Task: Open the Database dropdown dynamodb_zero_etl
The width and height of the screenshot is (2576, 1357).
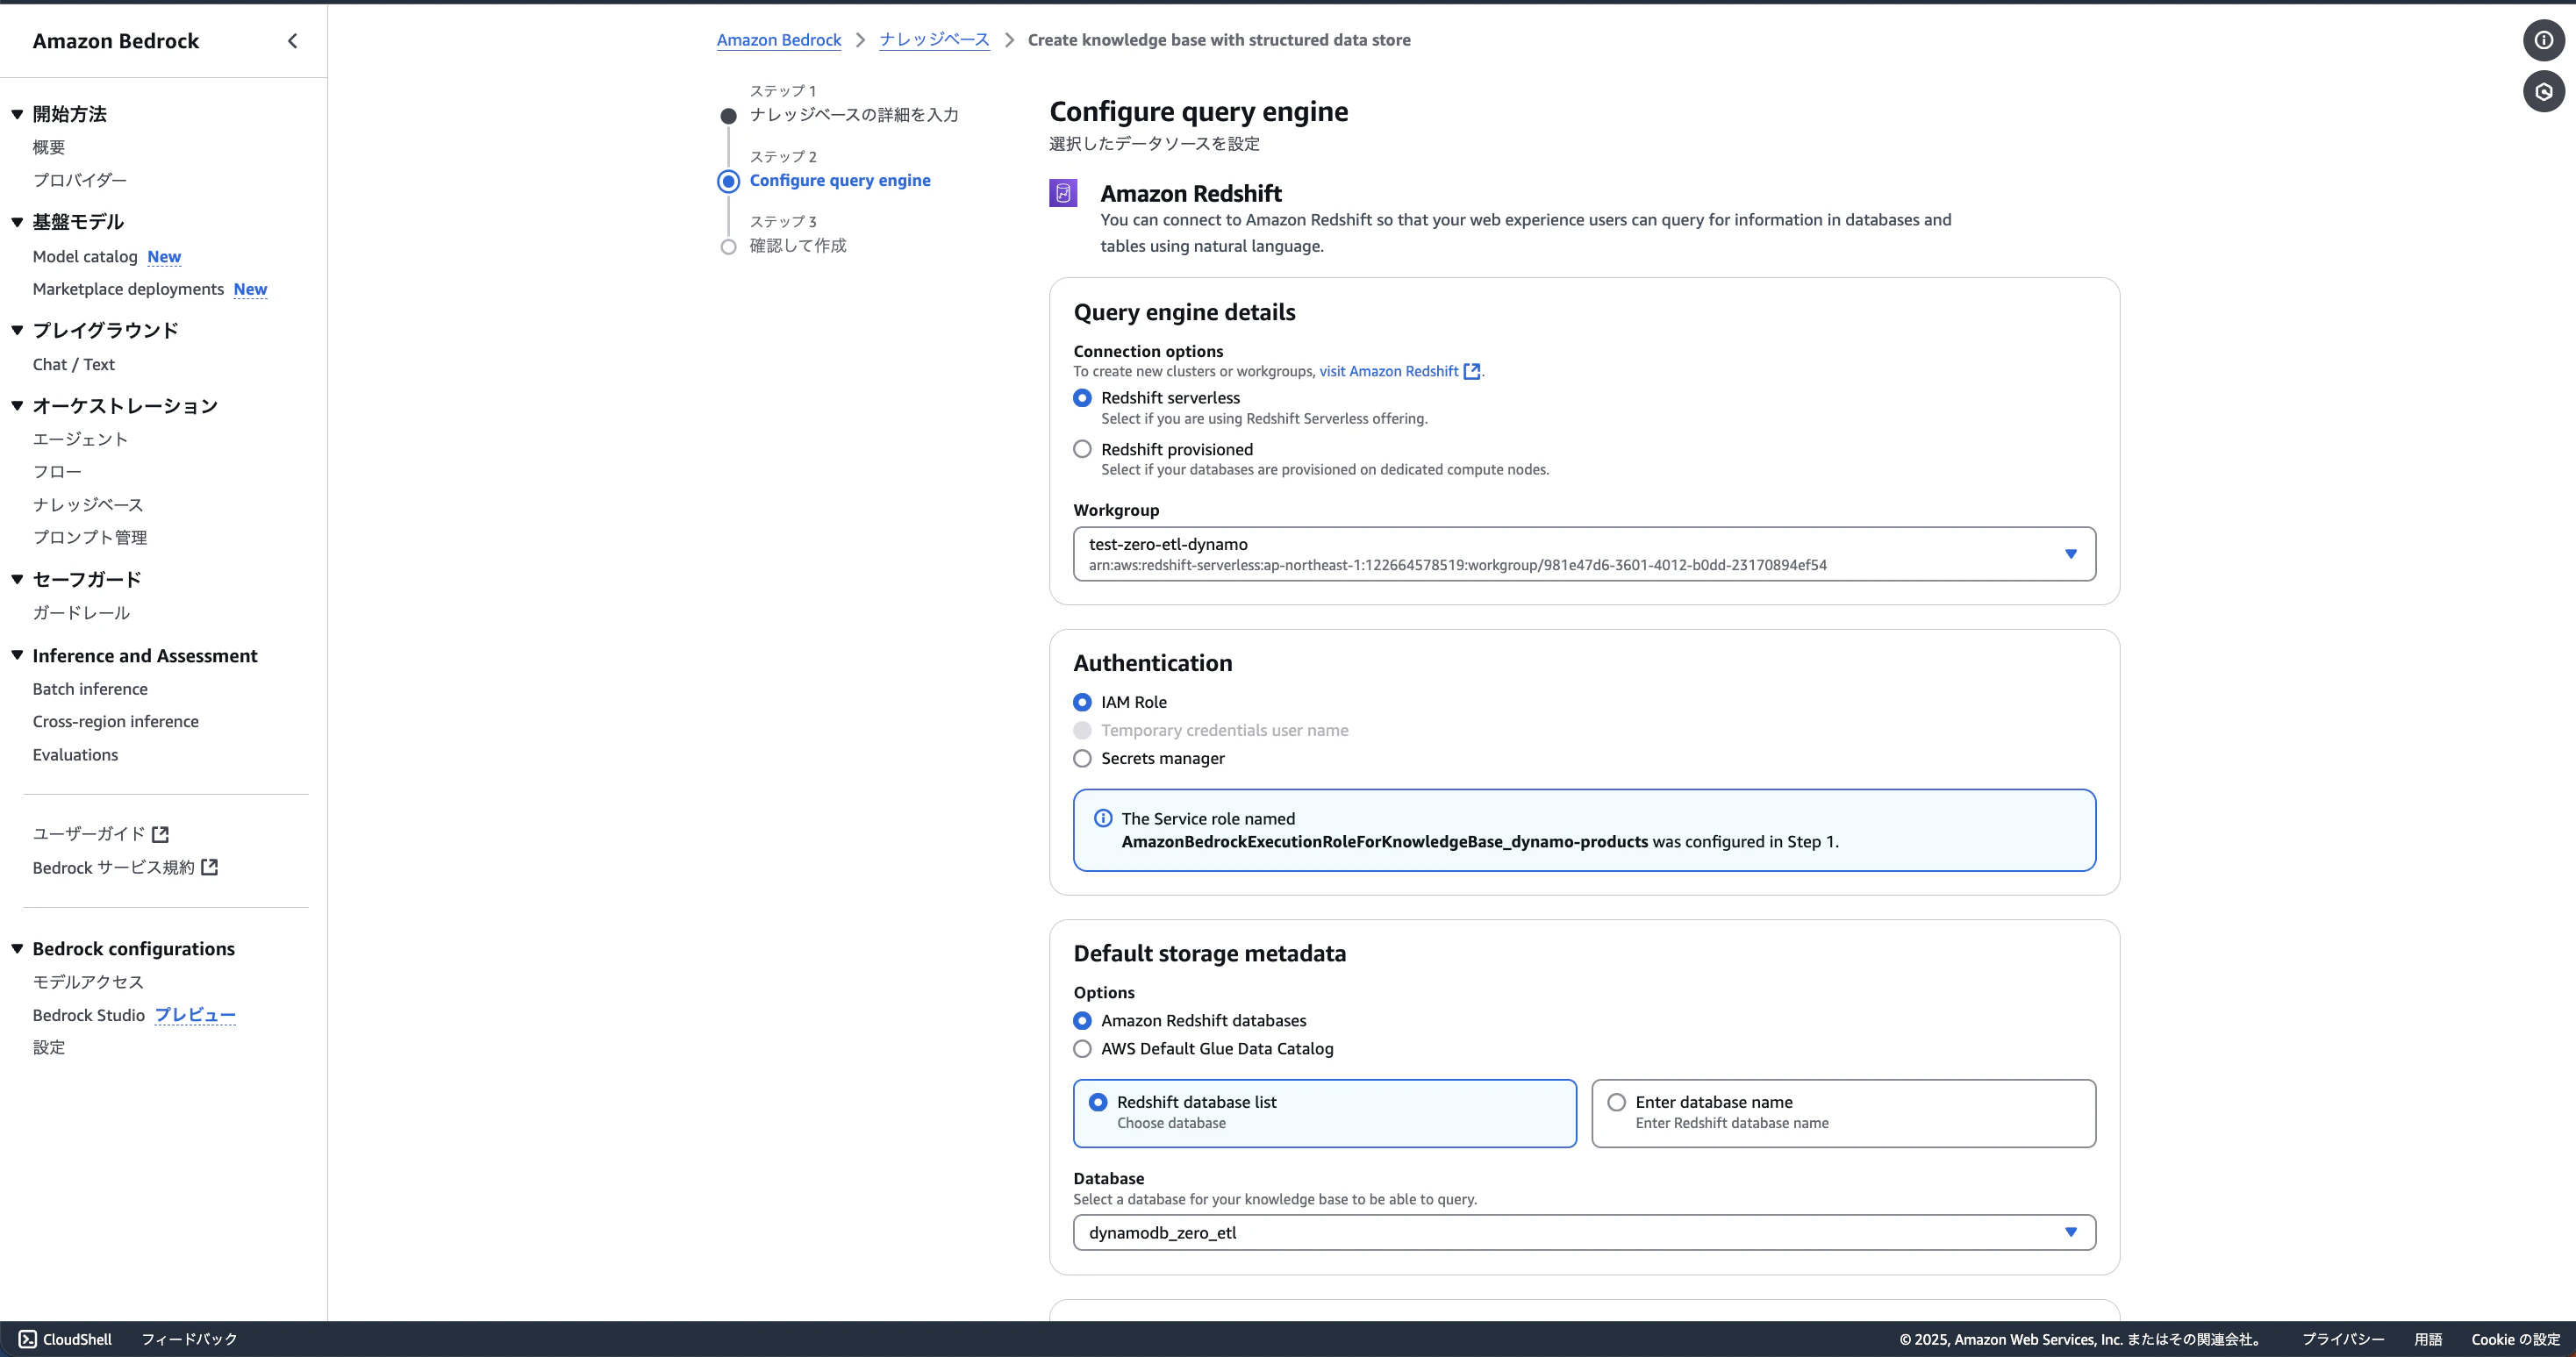Action: tap(2070, 1232)
